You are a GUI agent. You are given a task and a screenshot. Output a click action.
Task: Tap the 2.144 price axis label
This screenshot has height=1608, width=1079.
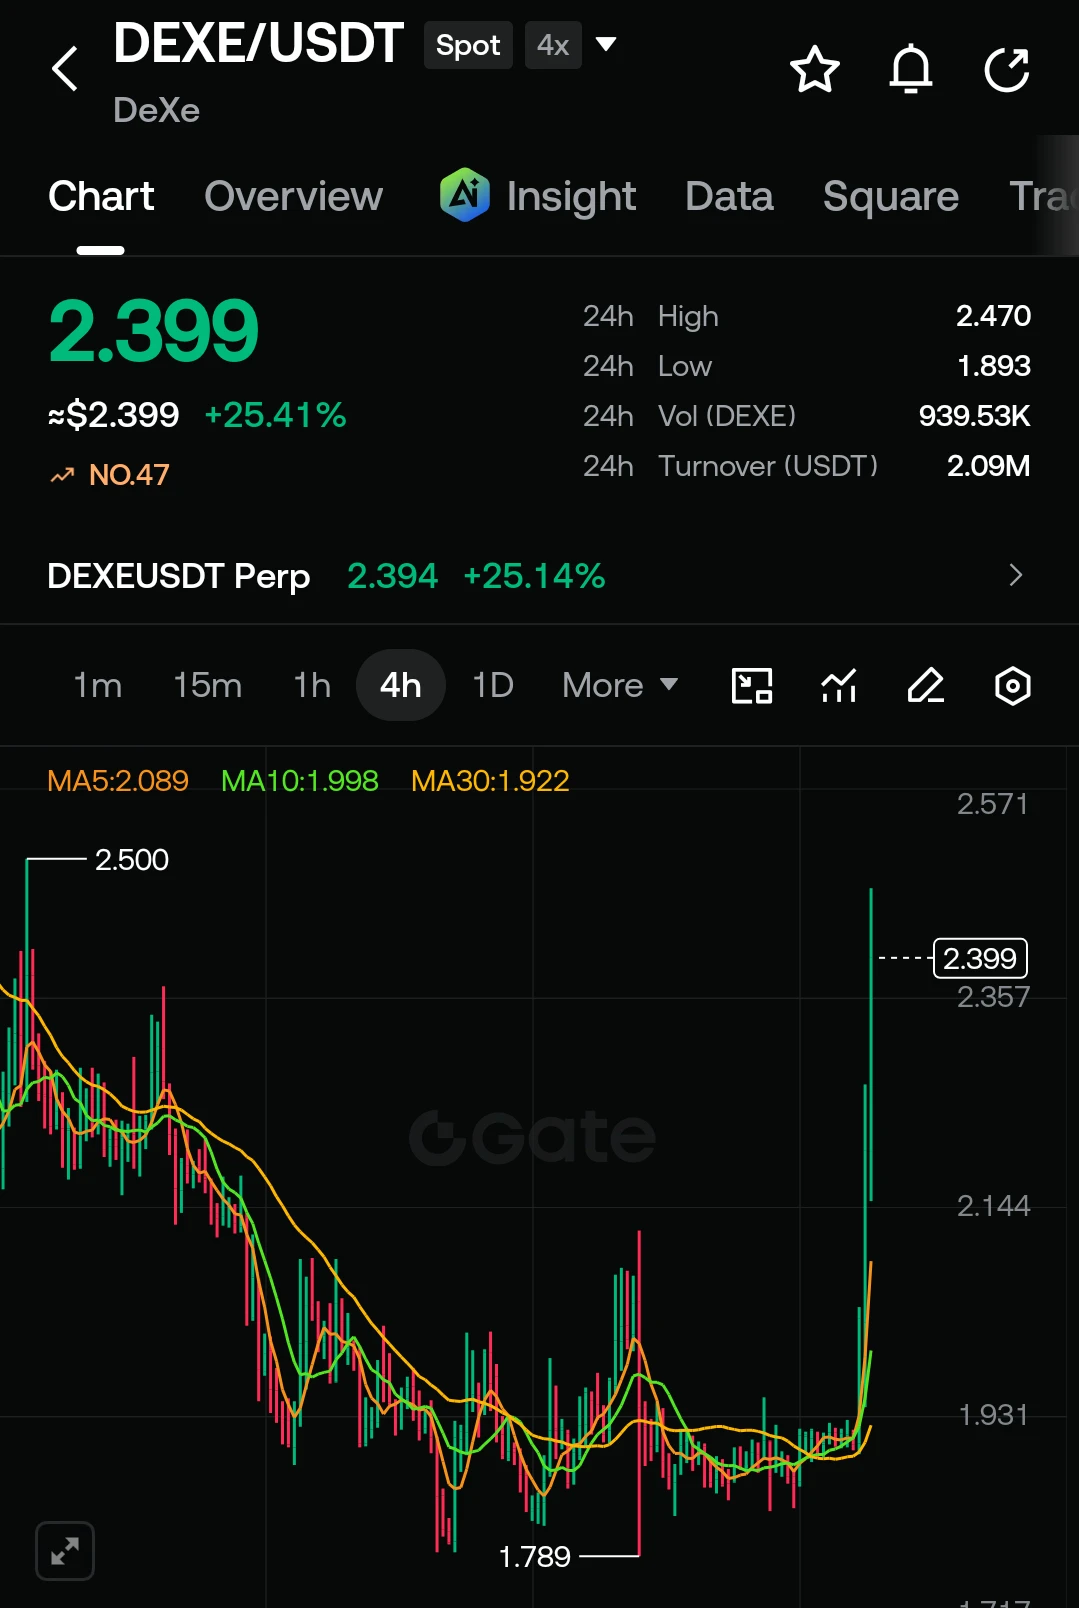click(993, 1206)
